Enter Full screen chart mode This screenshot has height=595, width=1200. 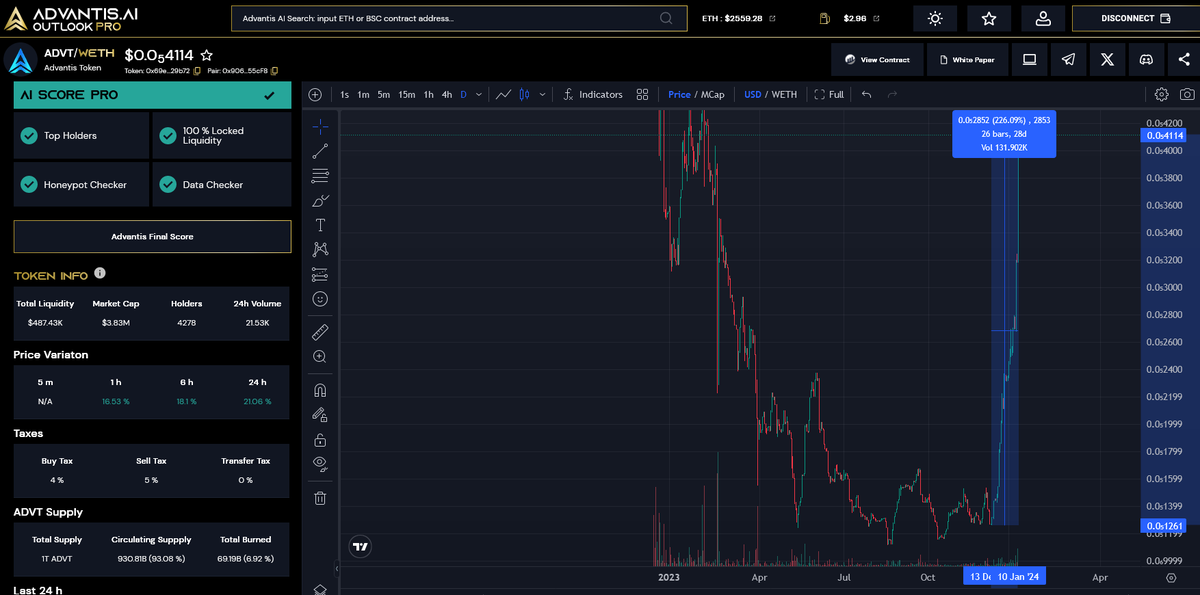click(829, 95)
